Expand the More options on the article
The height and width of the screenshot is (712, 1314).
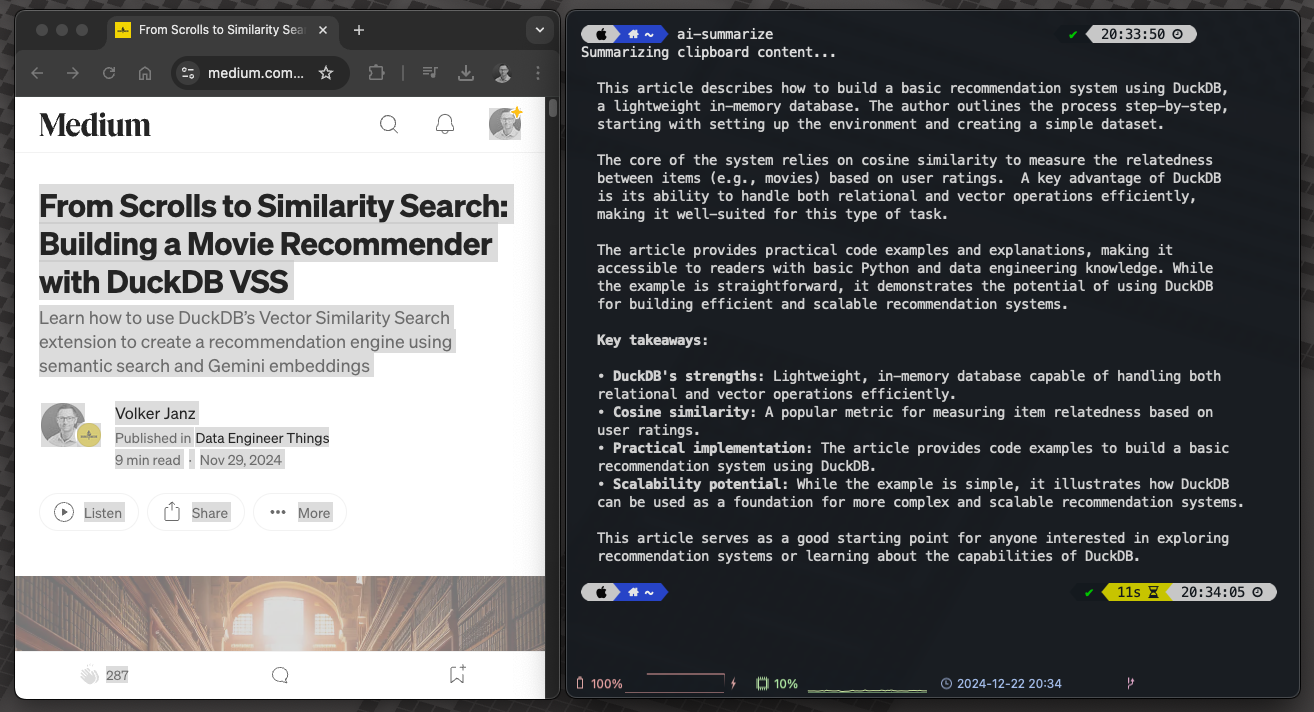click(x=299, y=512)
